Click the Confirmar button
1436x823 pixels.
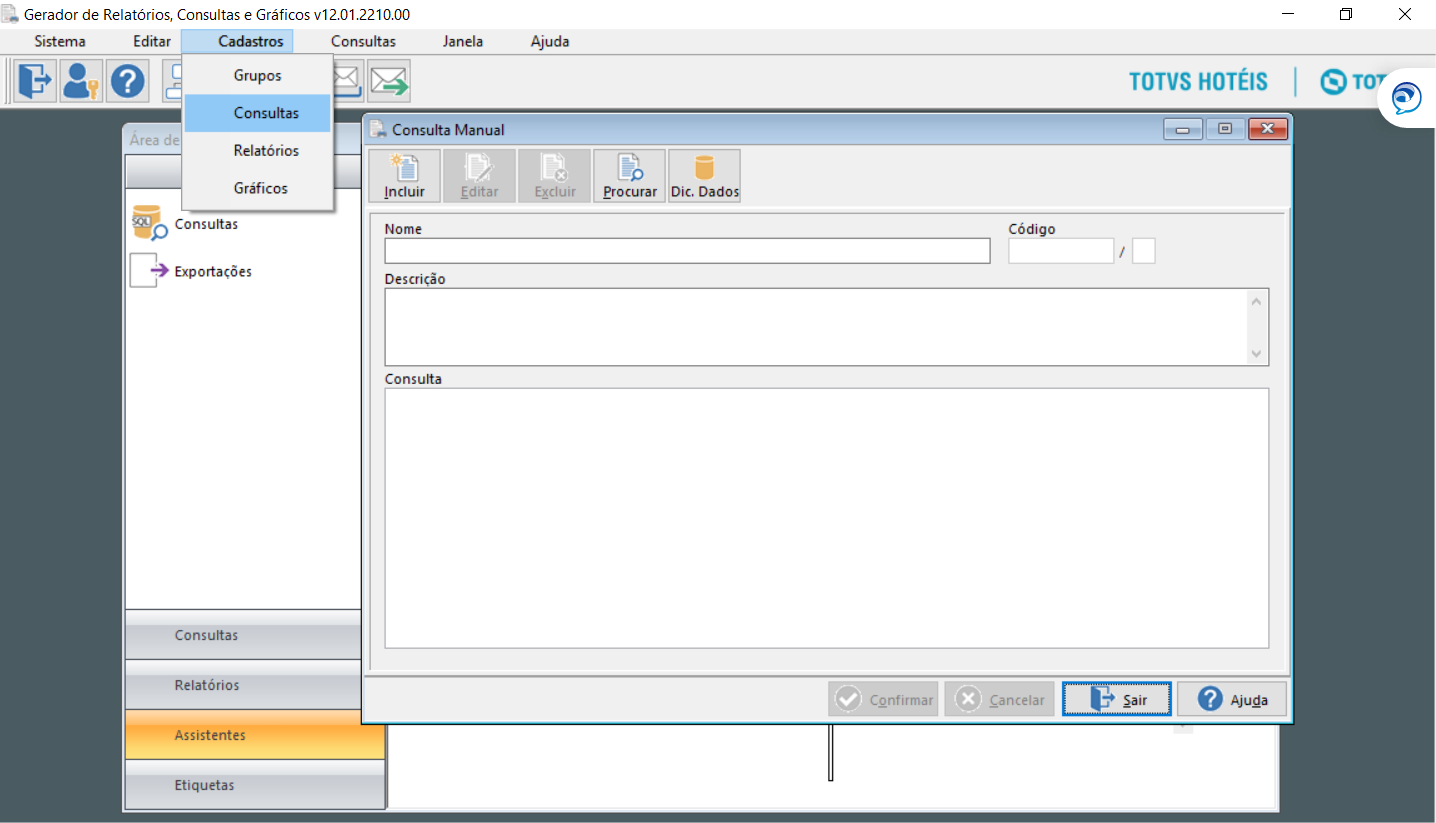883,699
